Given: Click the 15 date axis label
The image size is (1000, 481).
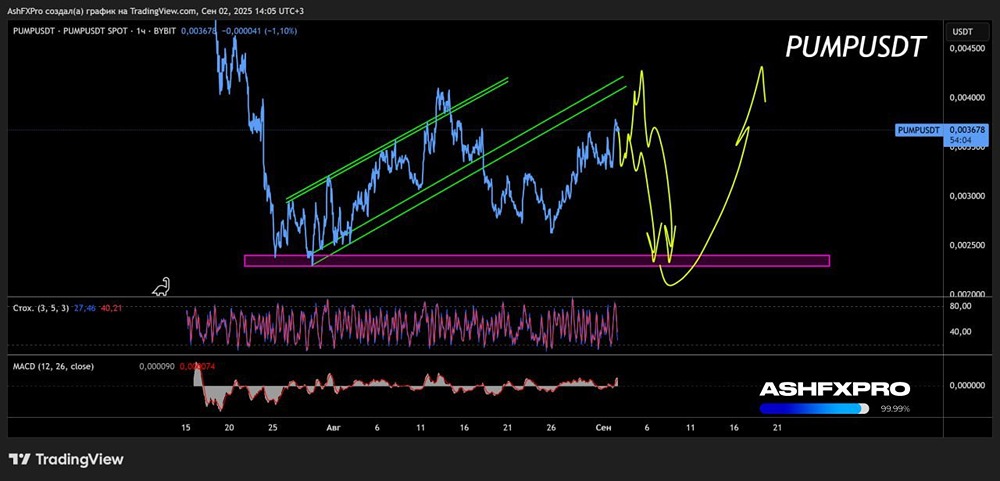Looking at the screenshot, I should tap(186, 428).
